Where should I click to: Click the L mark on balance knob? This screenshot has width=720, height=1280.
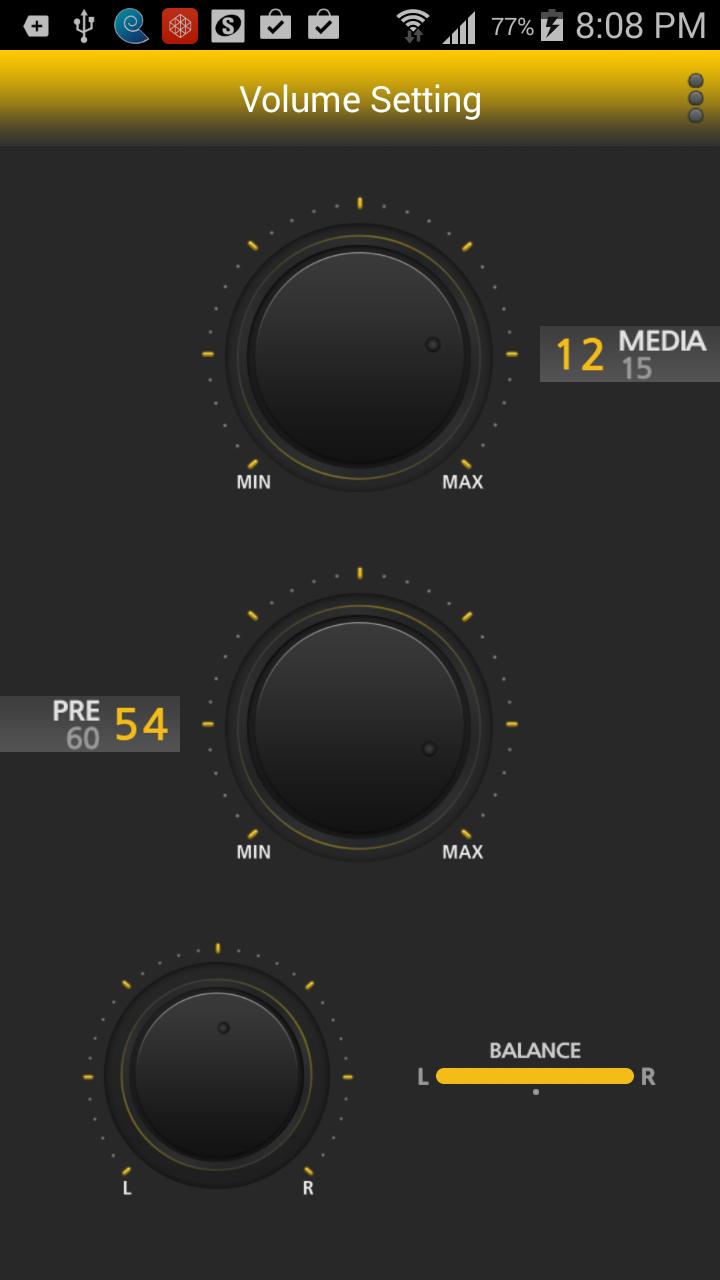click(x=127, y=1188)
